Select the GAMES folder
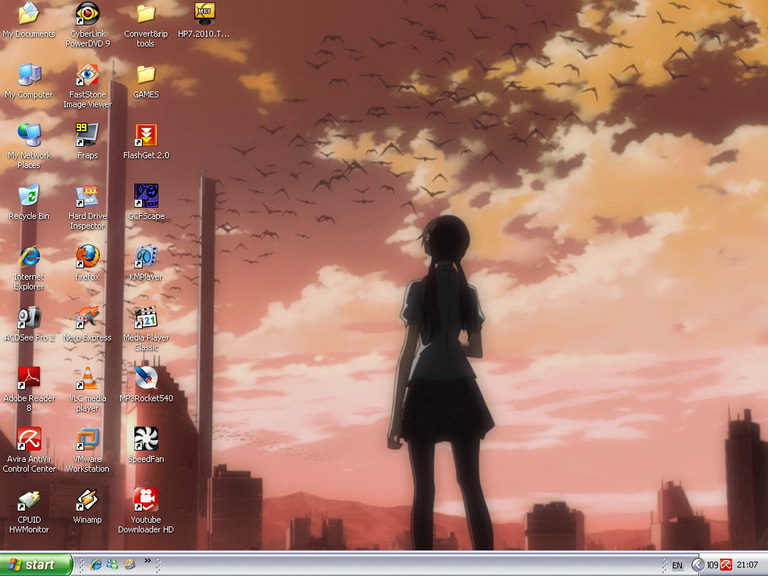768x576 pixels. (x=146, y=81)
